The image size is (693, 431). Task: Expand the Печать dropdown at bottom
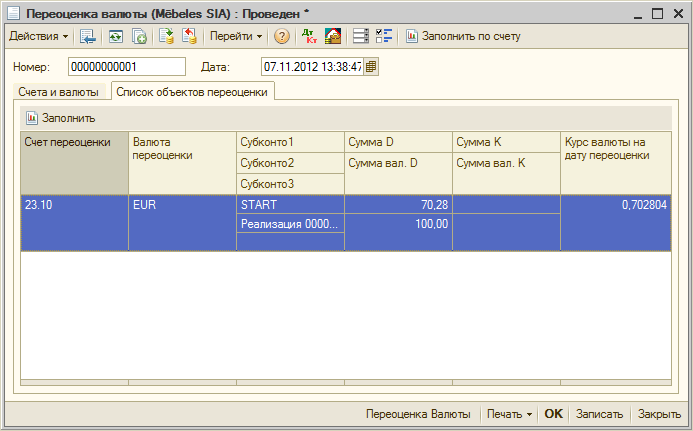click(x=508, y=414)
